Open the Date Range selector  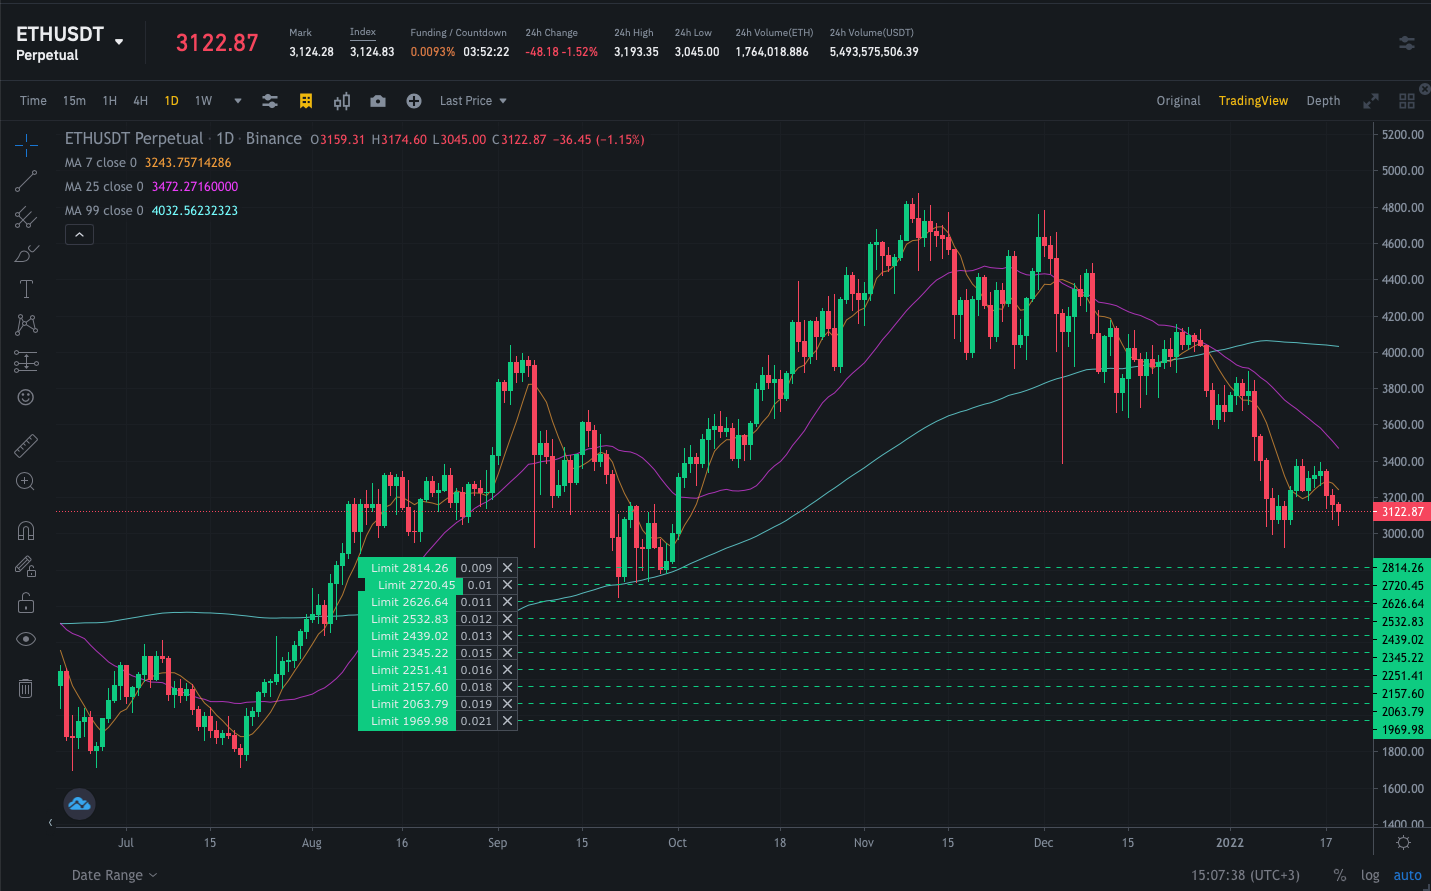click(x=114, y=875)
